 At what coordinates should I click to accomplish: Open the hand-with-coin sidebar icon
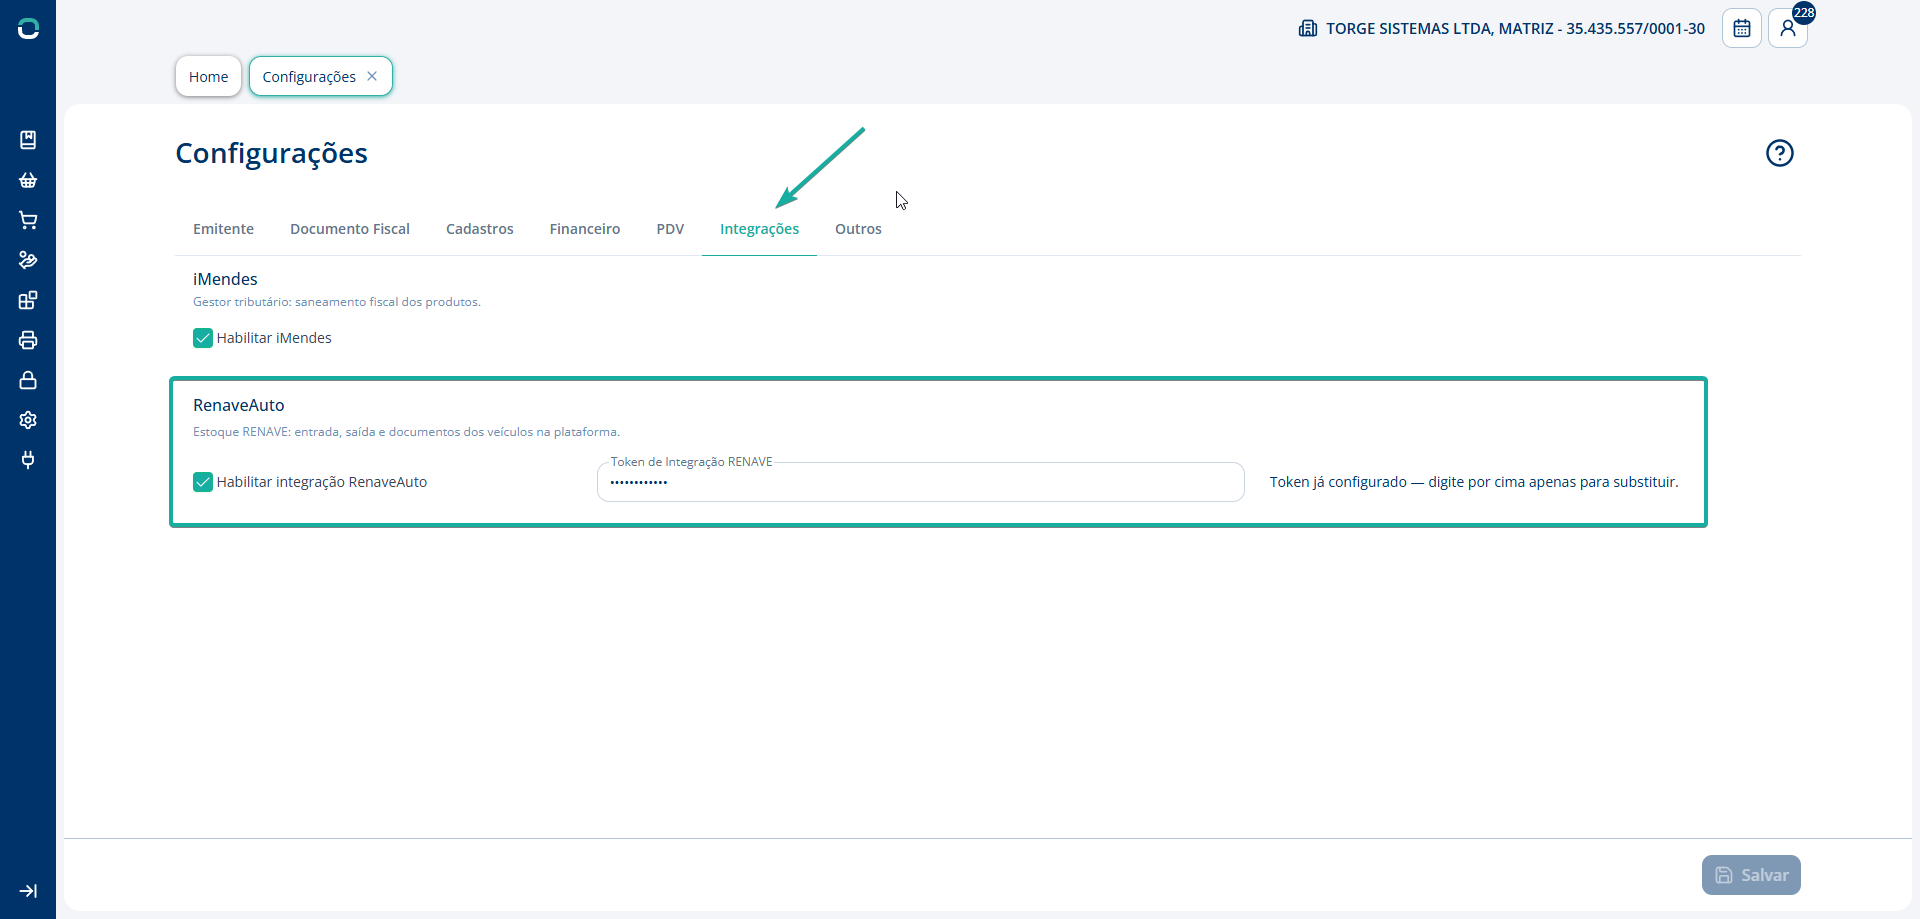pyautogui.click(x=28, y=260)
